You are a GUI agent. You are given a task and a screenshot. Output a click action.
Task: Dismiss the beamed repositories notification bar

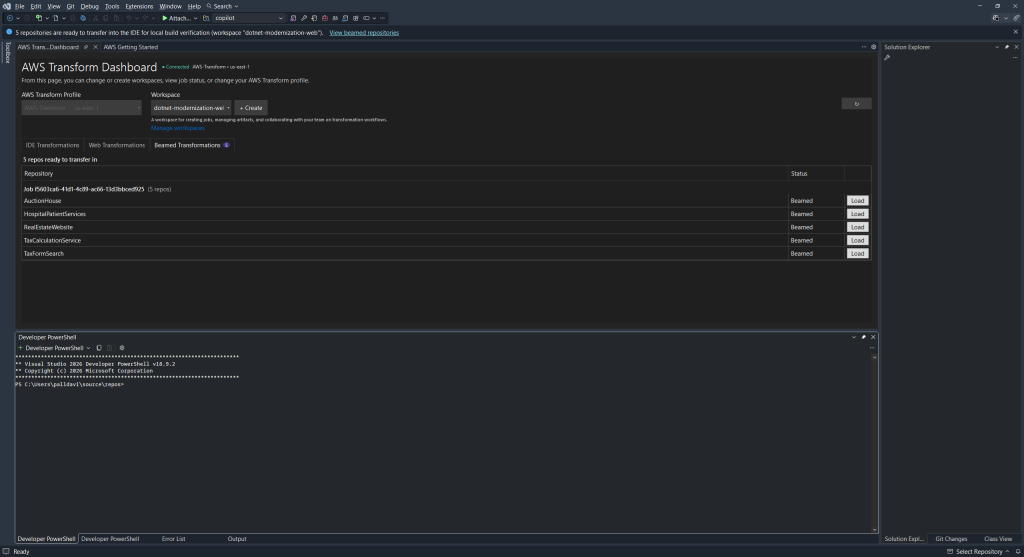1016,32
